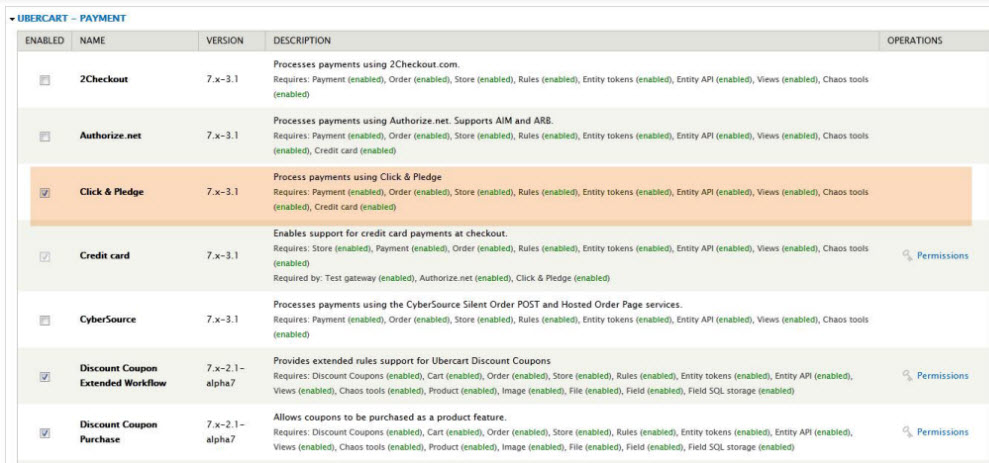
Task: Open Permissions link for Credit card
Action: pos(942,255)
